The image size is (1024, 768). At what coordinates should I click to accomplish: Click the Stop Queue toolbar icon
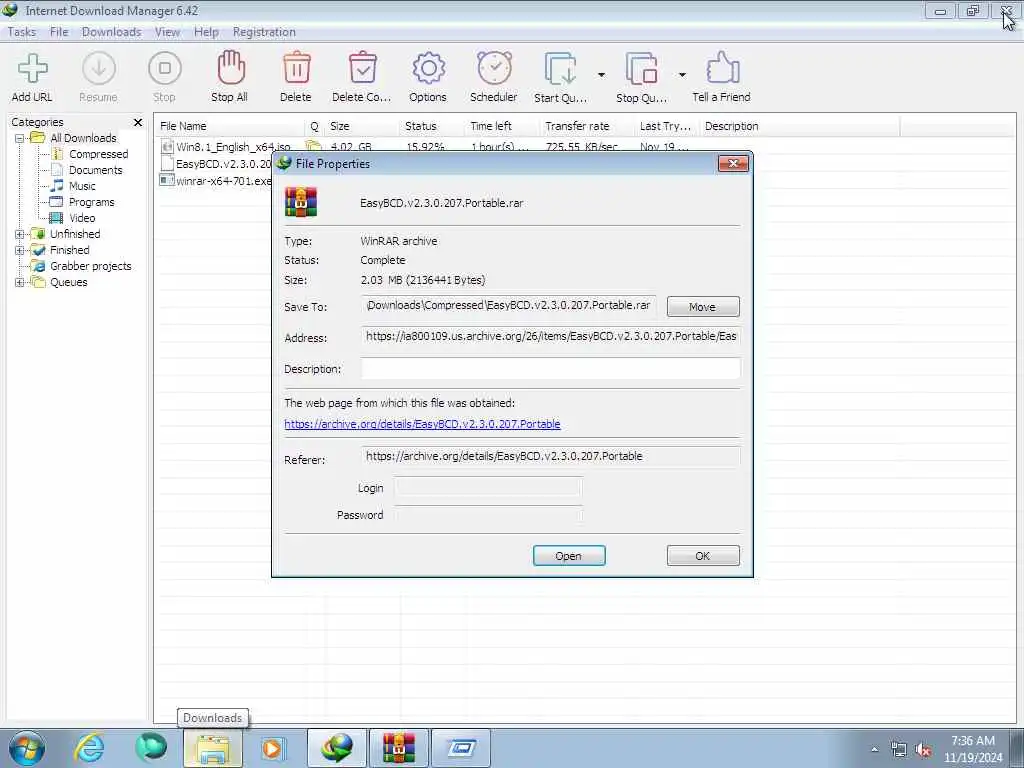(x=641, y=69)
